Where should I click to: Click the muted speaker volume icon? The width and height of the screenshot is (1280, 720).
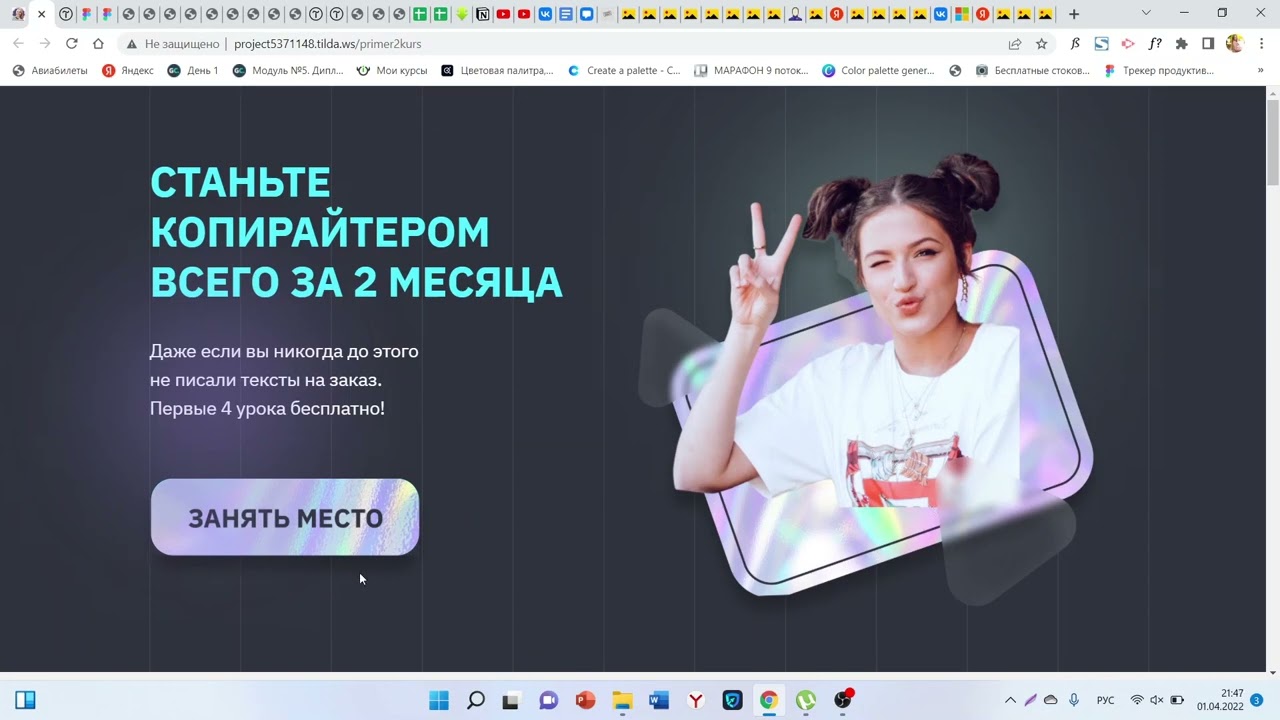pyautogui.click(x=1157, y=700)
